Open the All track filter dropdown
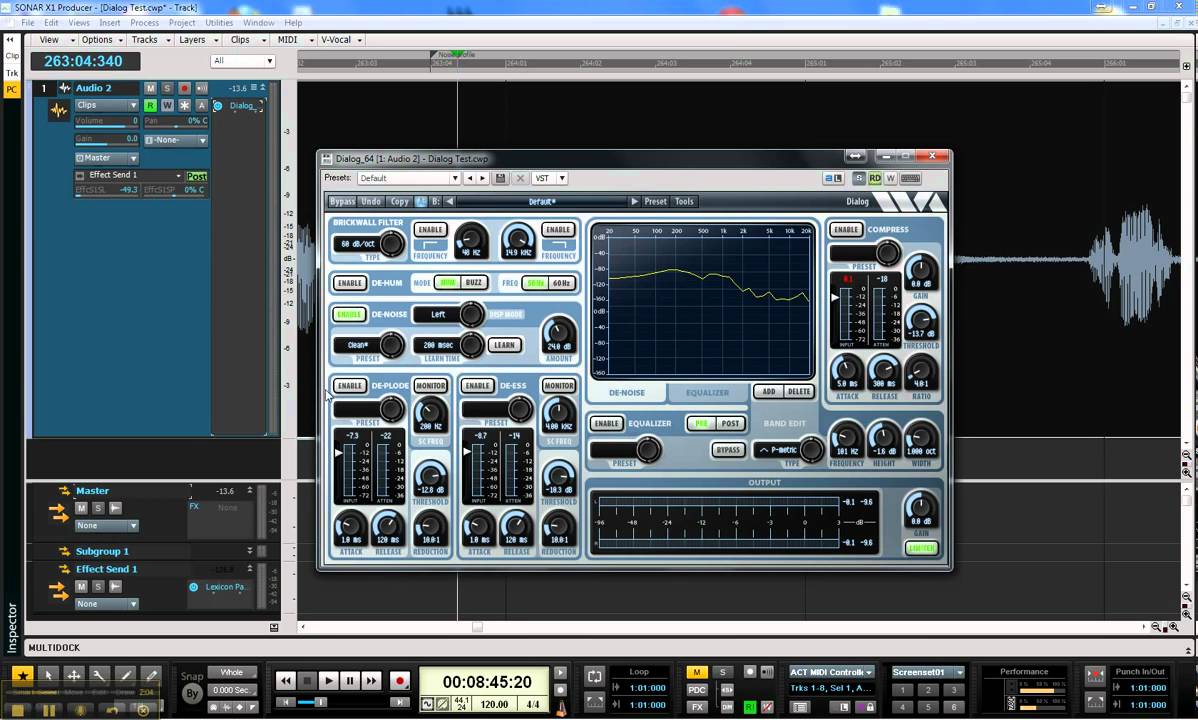This screenshot has width=1198, height=720. click(242, 61)
